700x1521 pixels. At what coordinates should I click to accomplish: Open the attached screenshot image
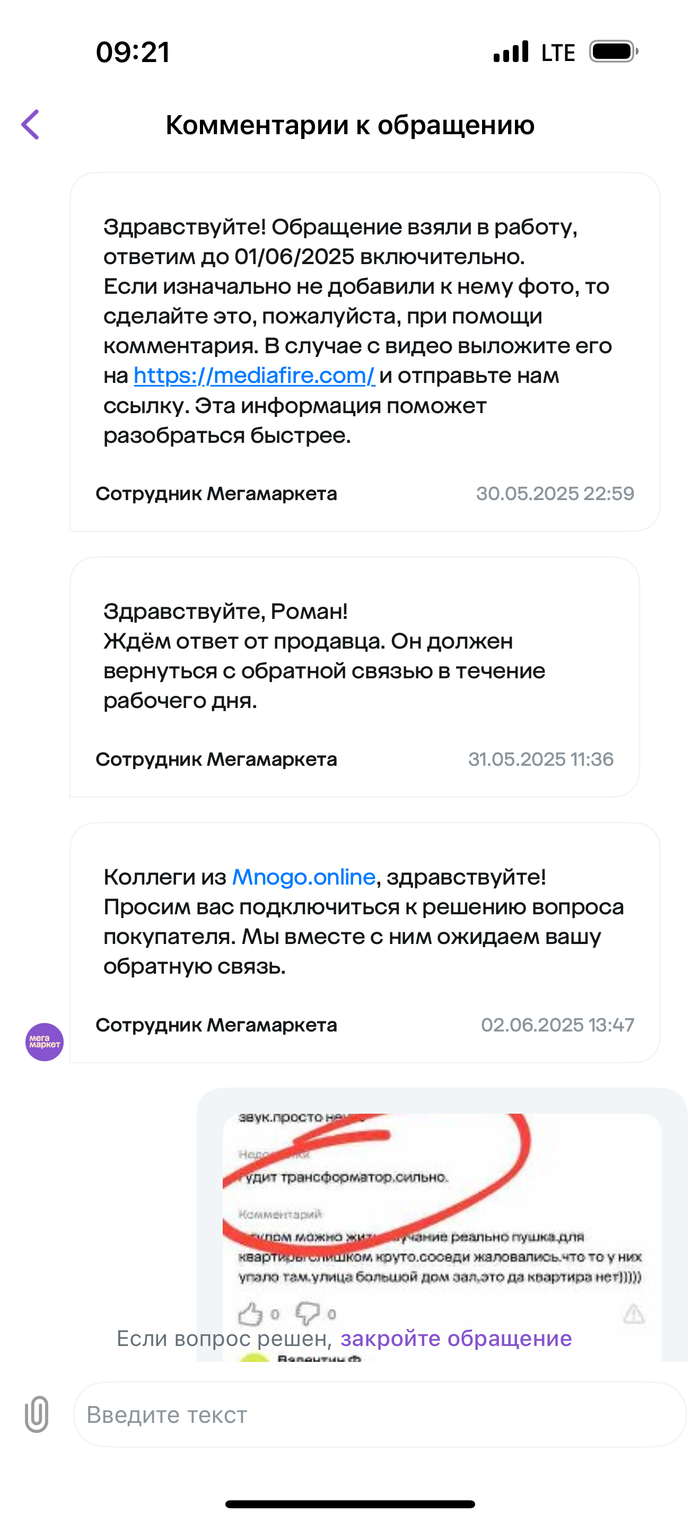(441, 1237)
